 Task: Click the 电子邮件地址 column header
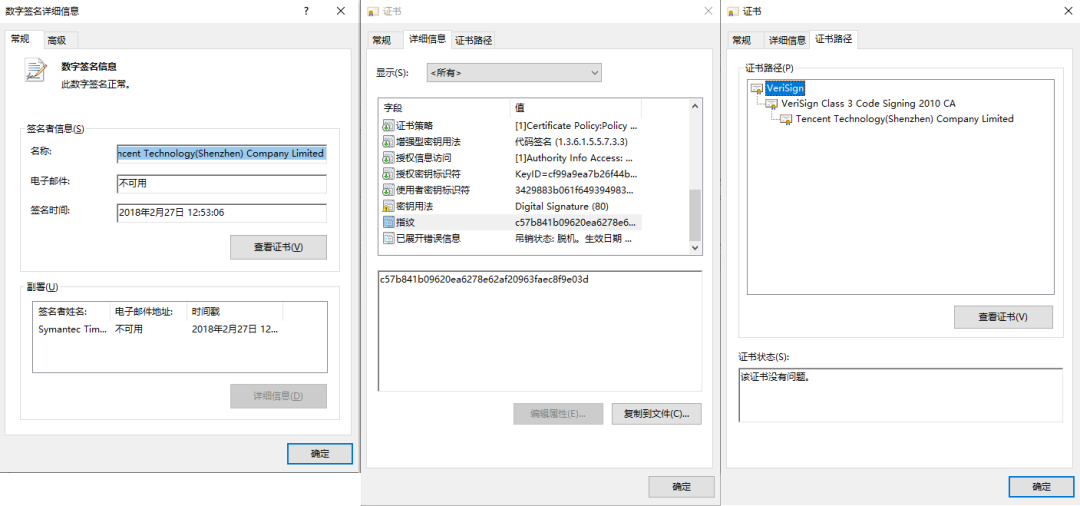point(149,312)
